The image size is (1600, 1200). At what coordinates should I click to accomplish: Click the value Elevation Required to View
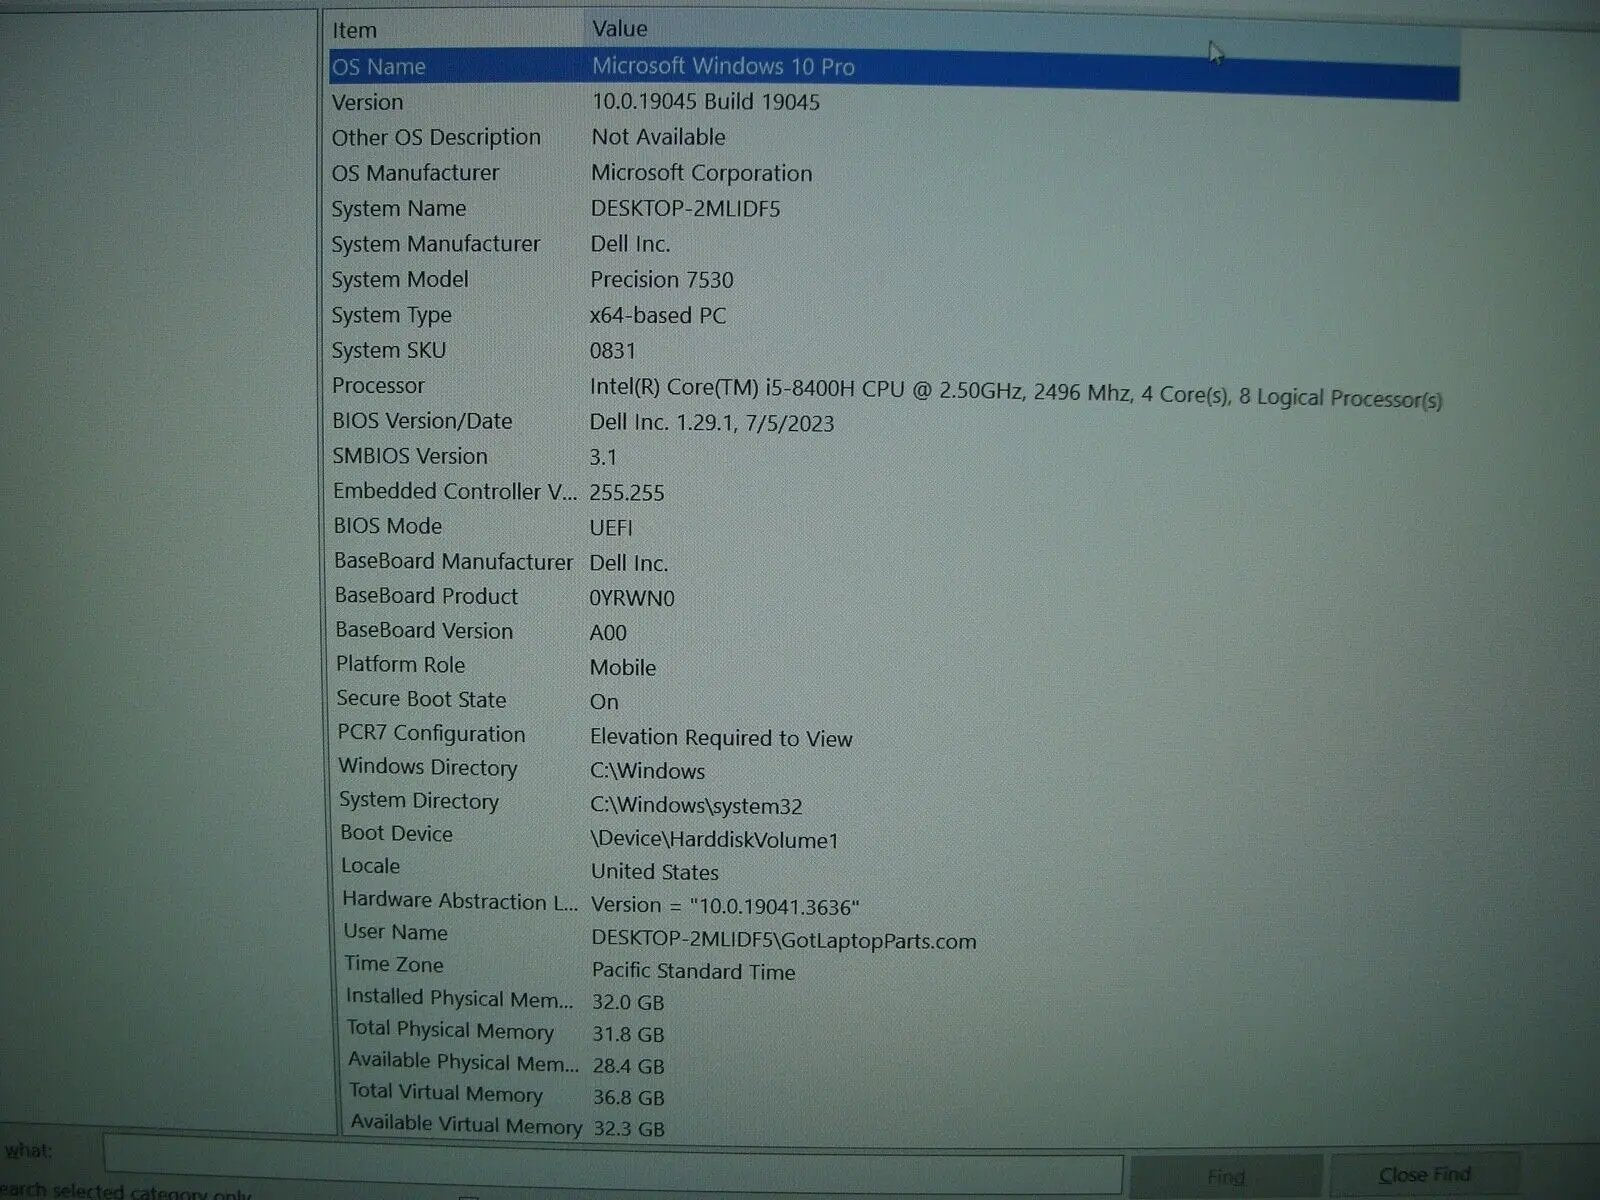(x=721, y=738)
